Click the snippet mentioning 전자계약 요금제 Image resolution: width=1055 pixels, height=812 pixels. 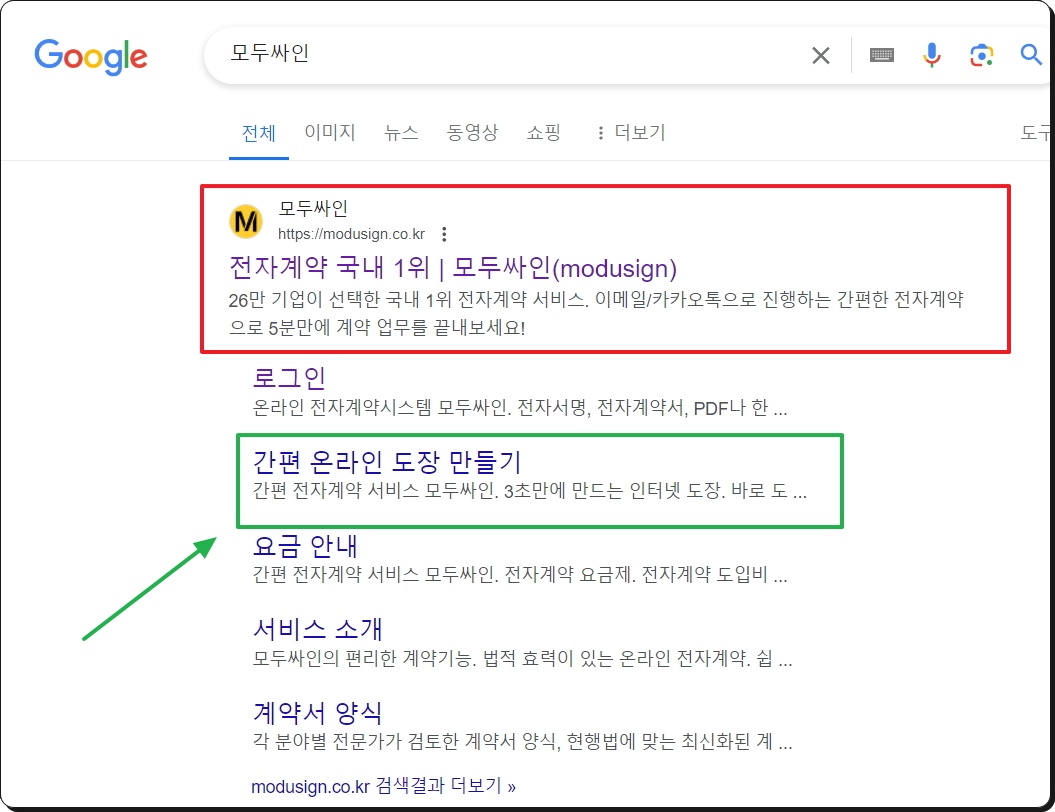(x=519, y=574)
